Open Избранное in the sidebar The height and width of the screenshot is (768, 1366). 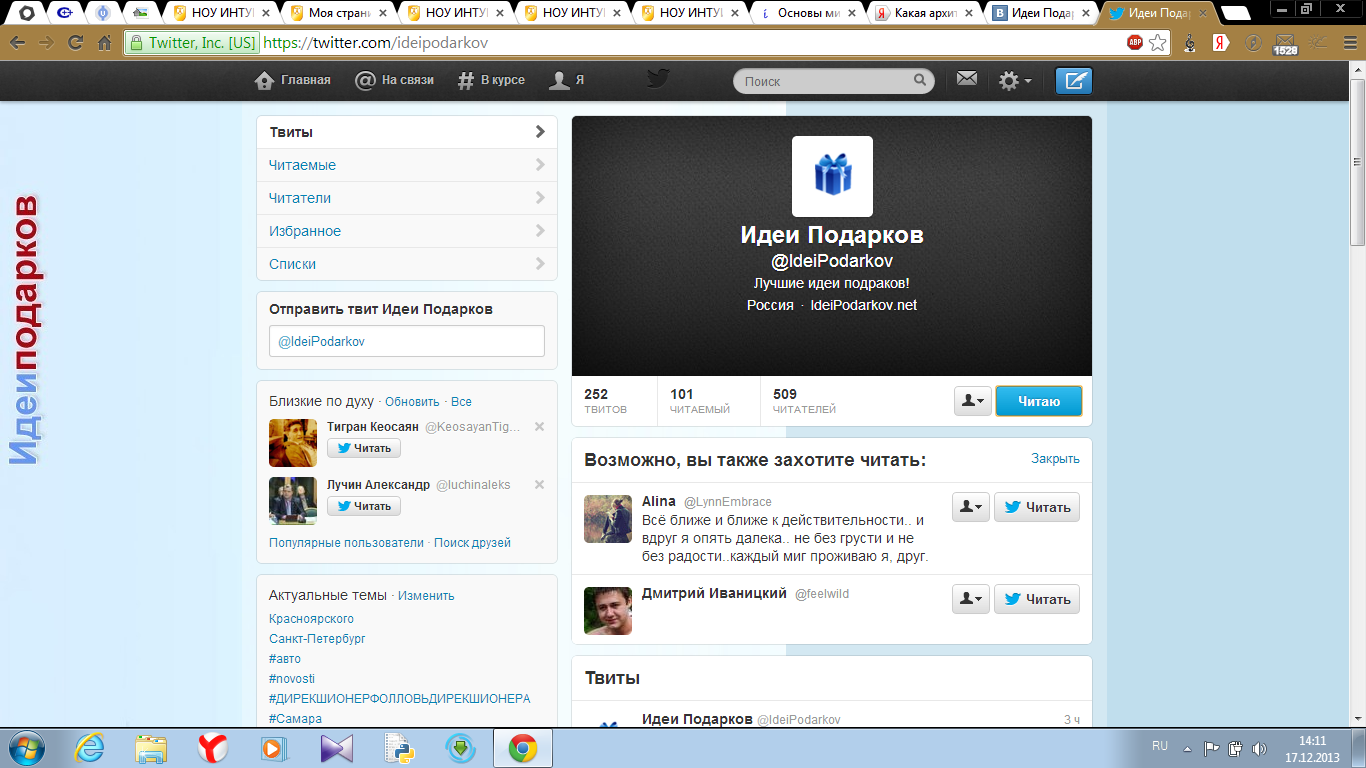pyautogui.click(x=407, y=231)
